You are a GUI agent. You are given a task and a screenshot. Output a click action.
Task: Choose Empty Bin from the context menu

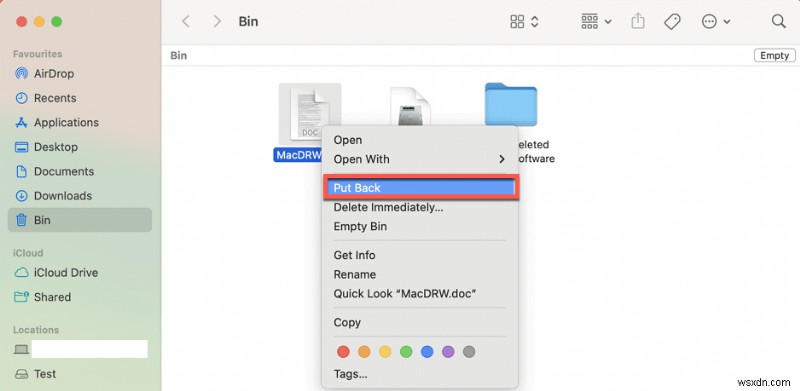tap(419, 227)
